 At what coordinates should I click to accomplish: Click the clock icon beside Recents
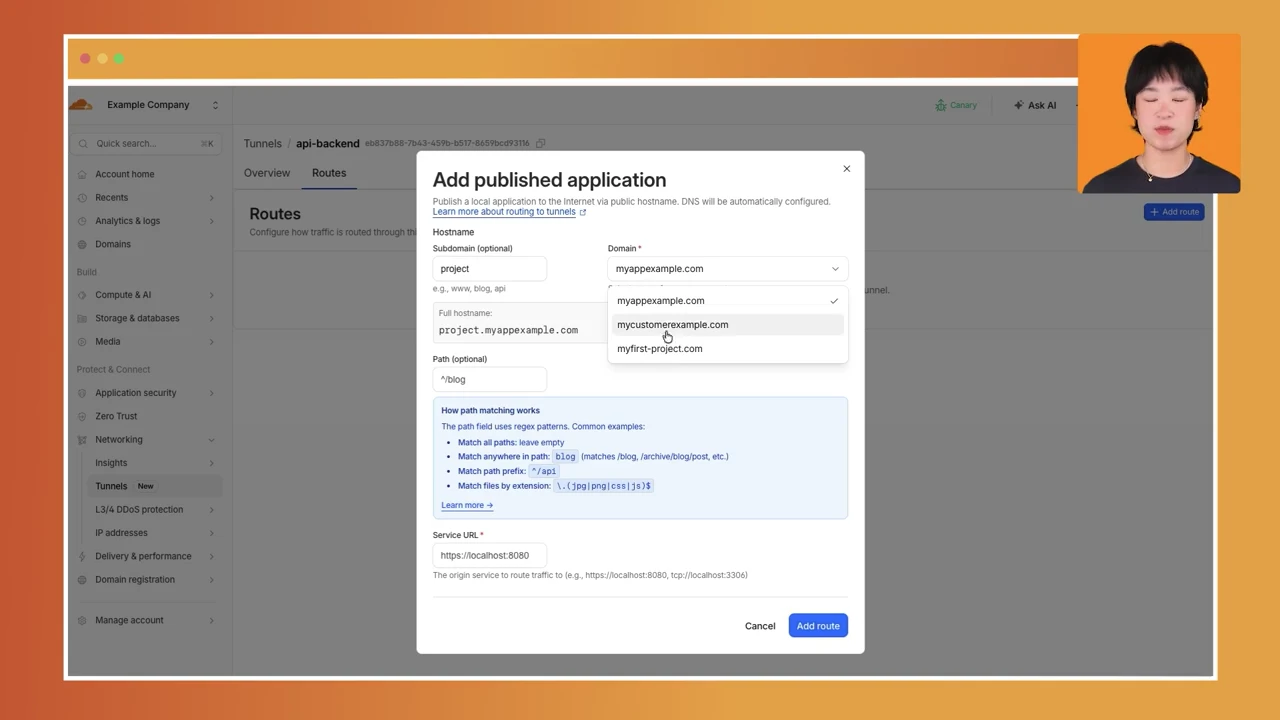click(82, 197)
